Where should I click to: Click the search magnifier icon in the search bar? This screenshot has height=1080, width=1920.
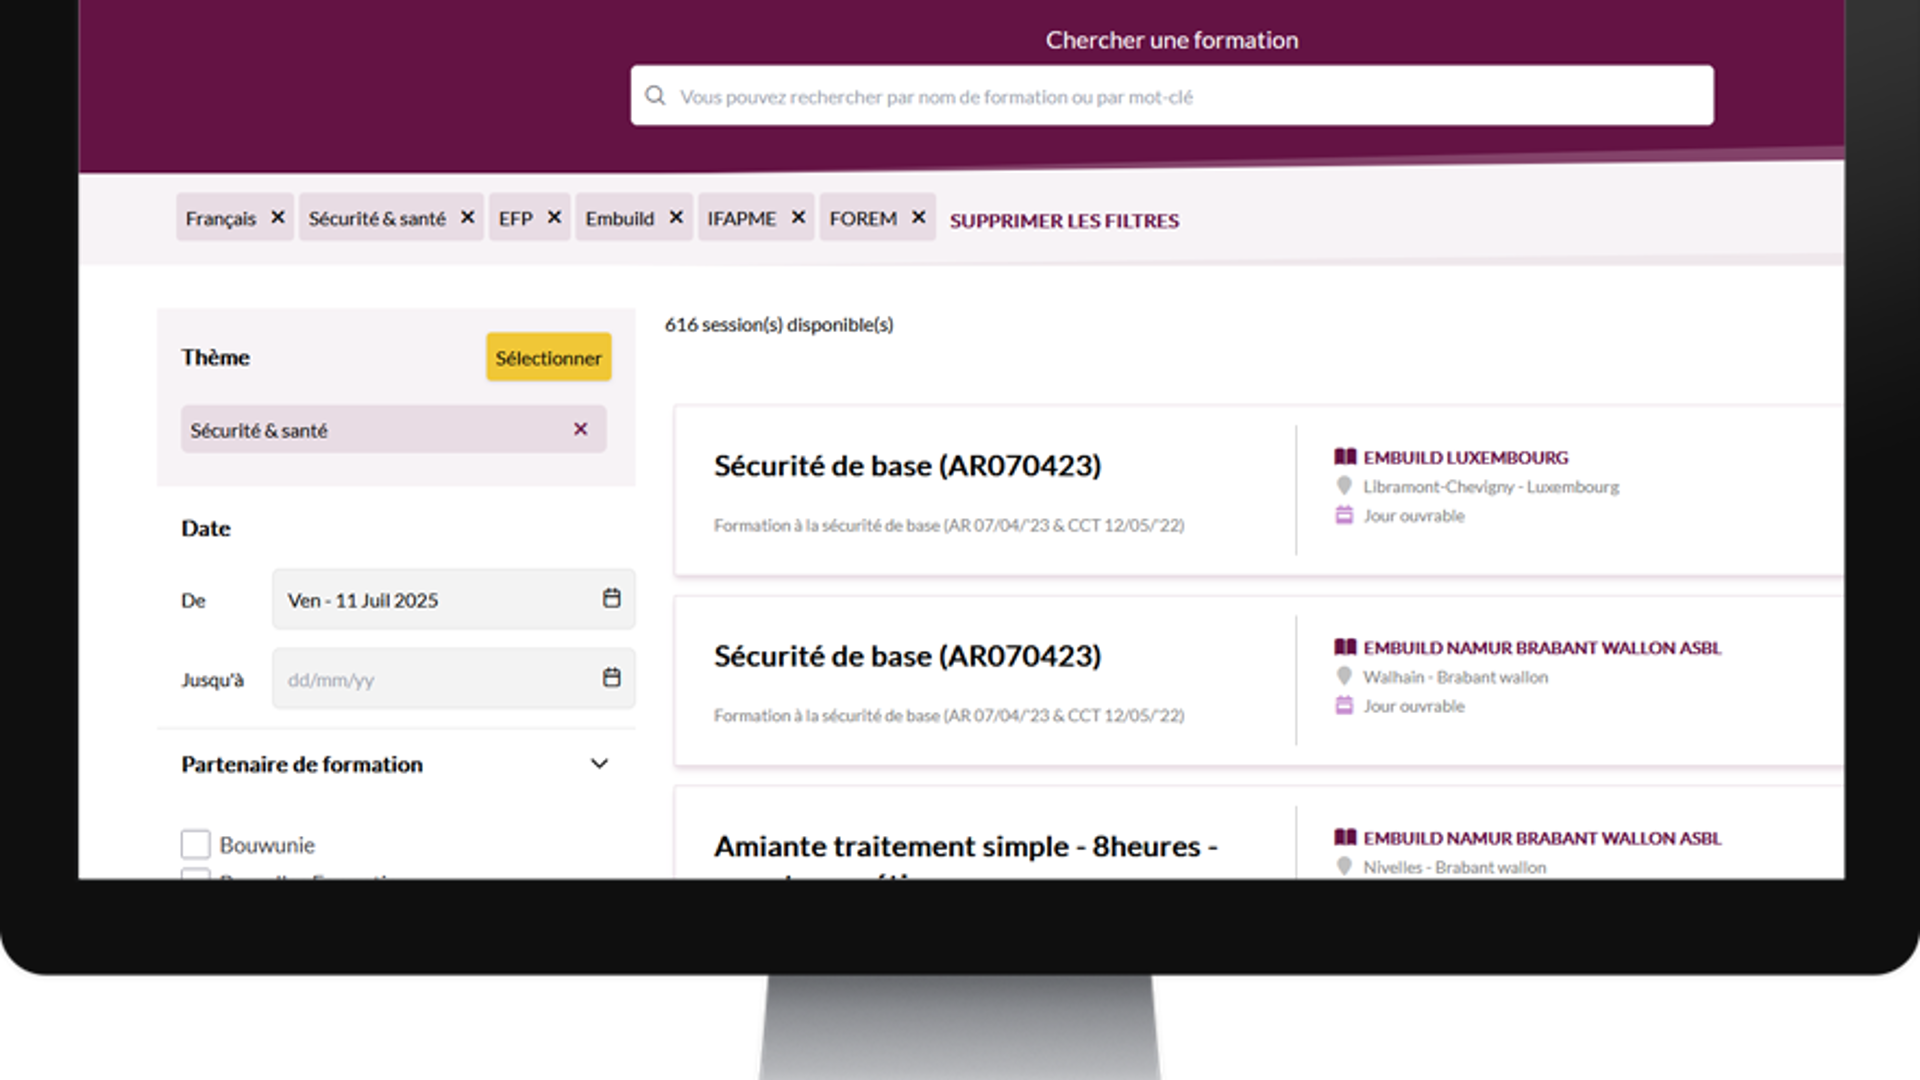(656, 95)
